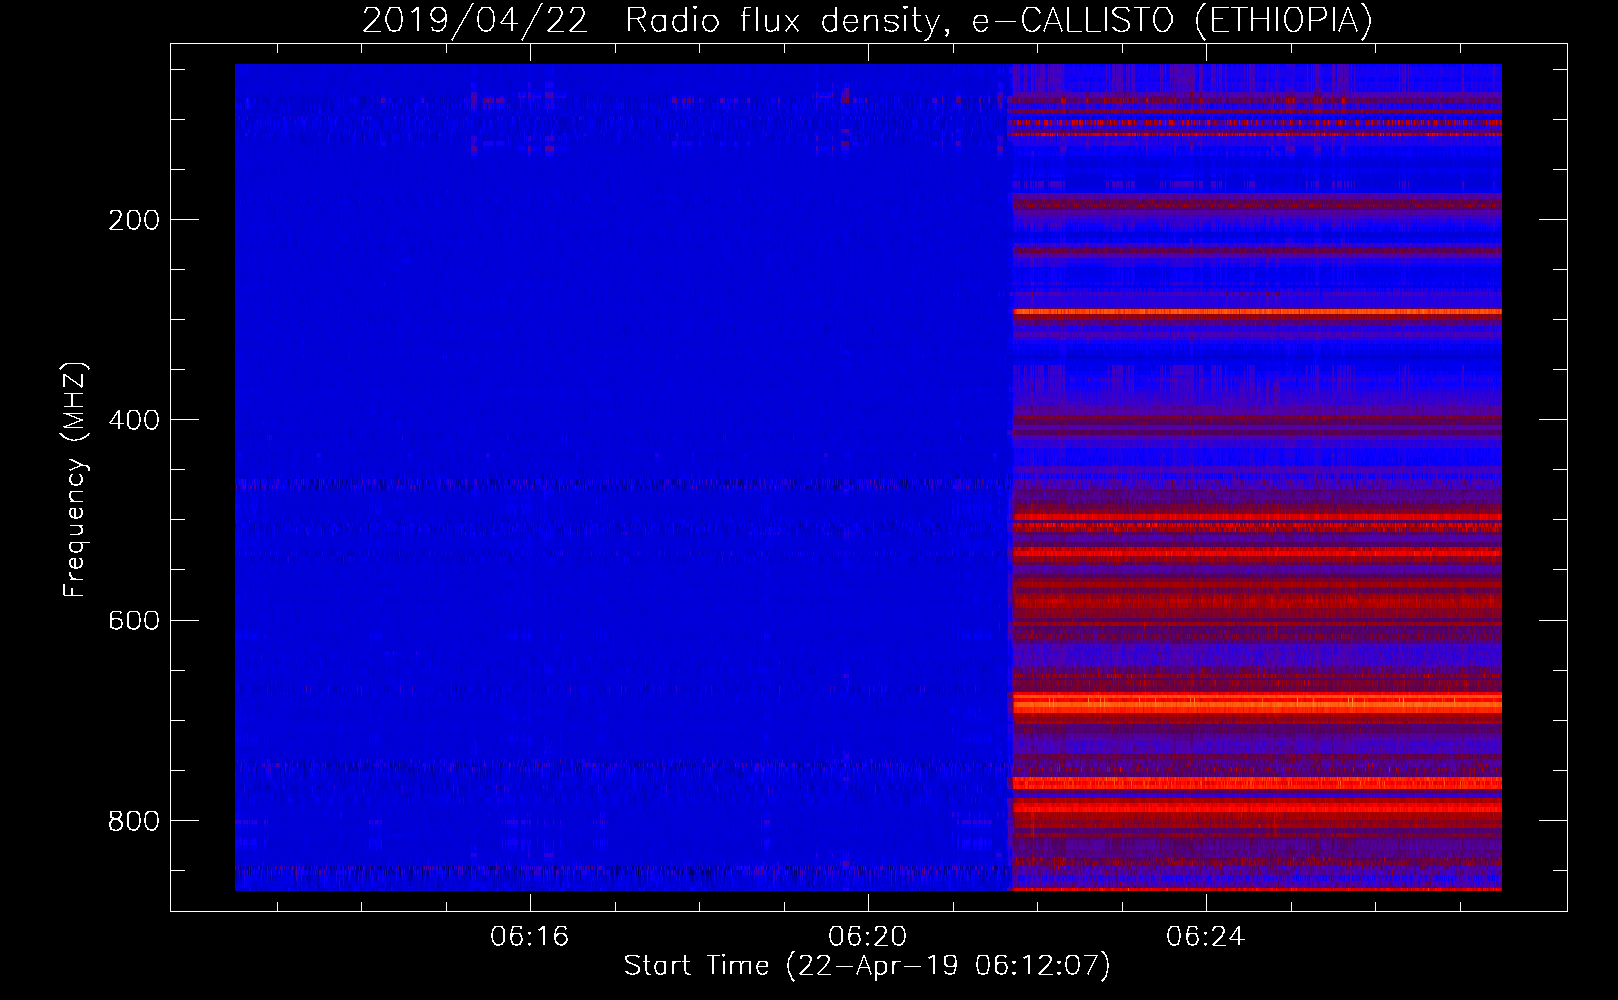This screenshot has height=1000, width=1618.
Task: Click the date 2019/04/22 in the title
Action: (x=475, y=20)
